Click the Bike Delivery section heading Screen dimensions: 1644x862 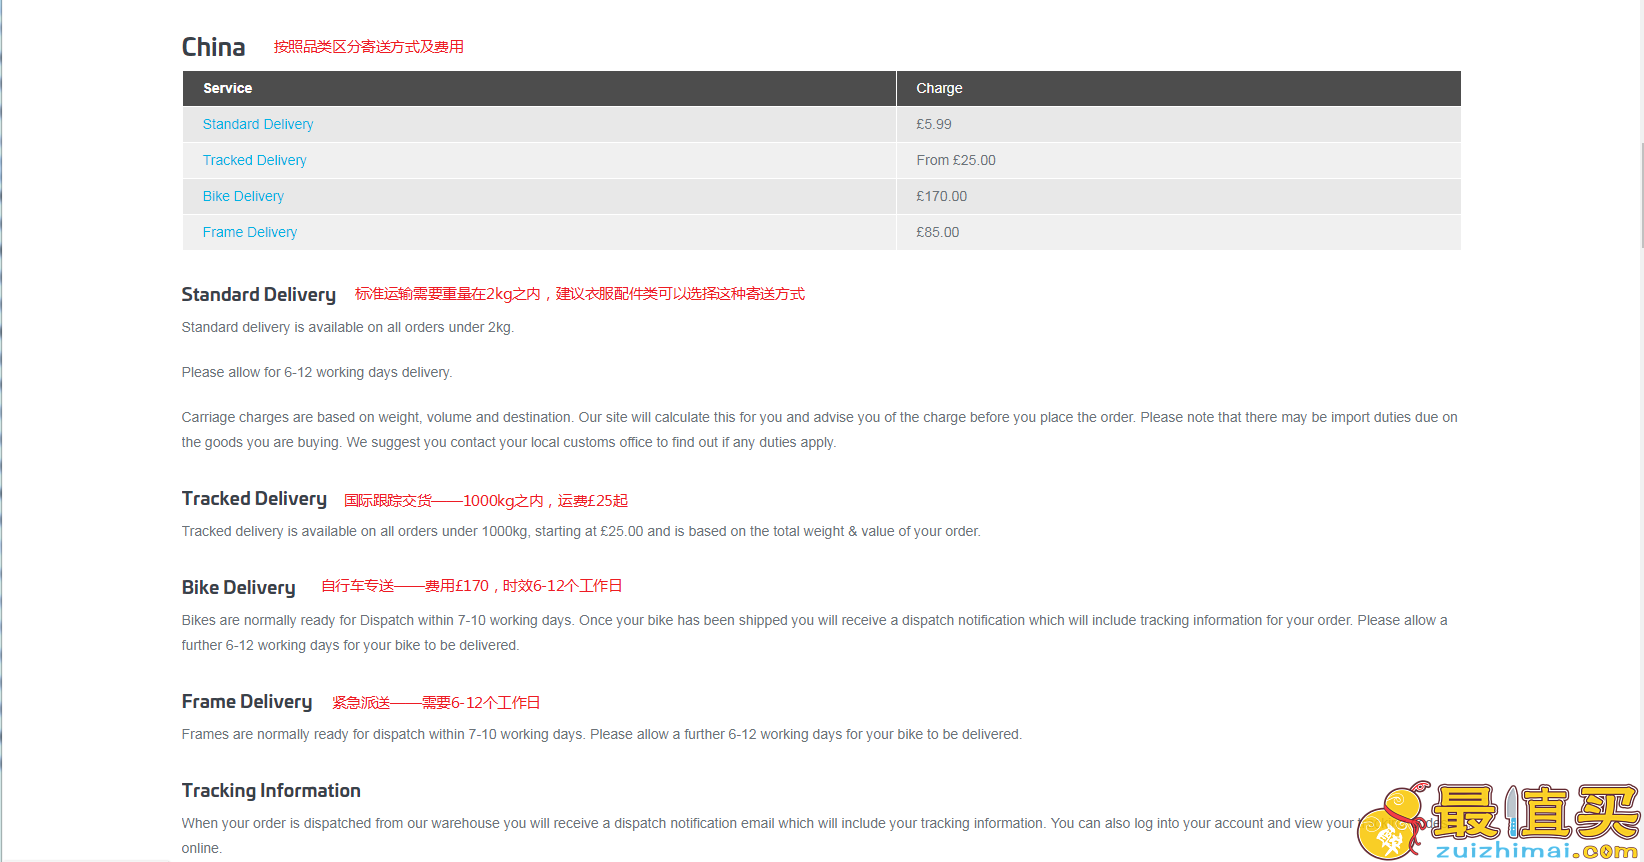tap(238, 587)
